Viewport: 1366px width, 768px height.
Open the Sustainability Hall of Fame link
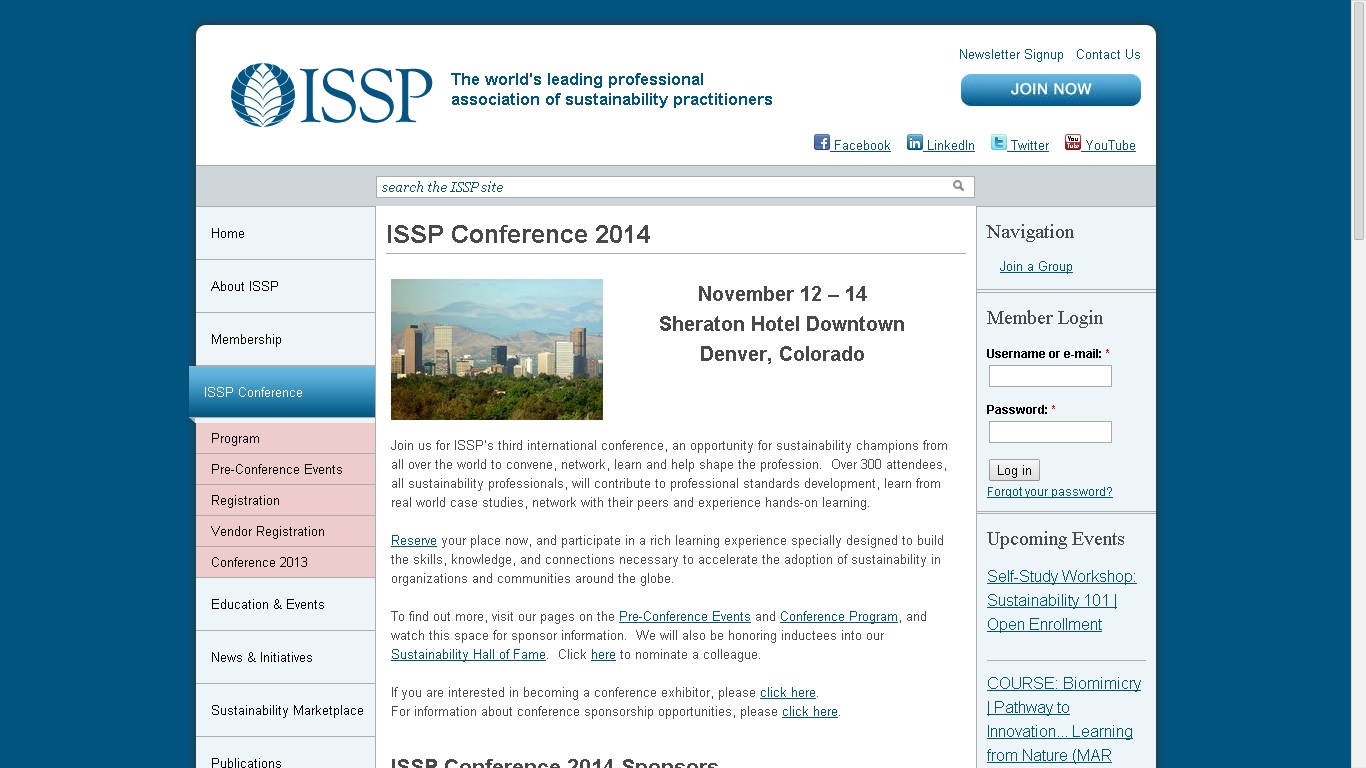[468, 655]
